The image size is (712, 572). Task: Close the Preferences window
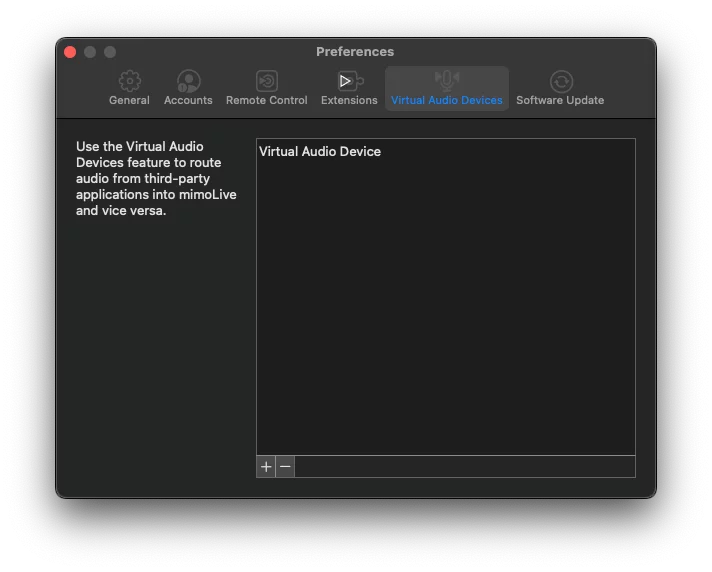[x=70, y=52]
